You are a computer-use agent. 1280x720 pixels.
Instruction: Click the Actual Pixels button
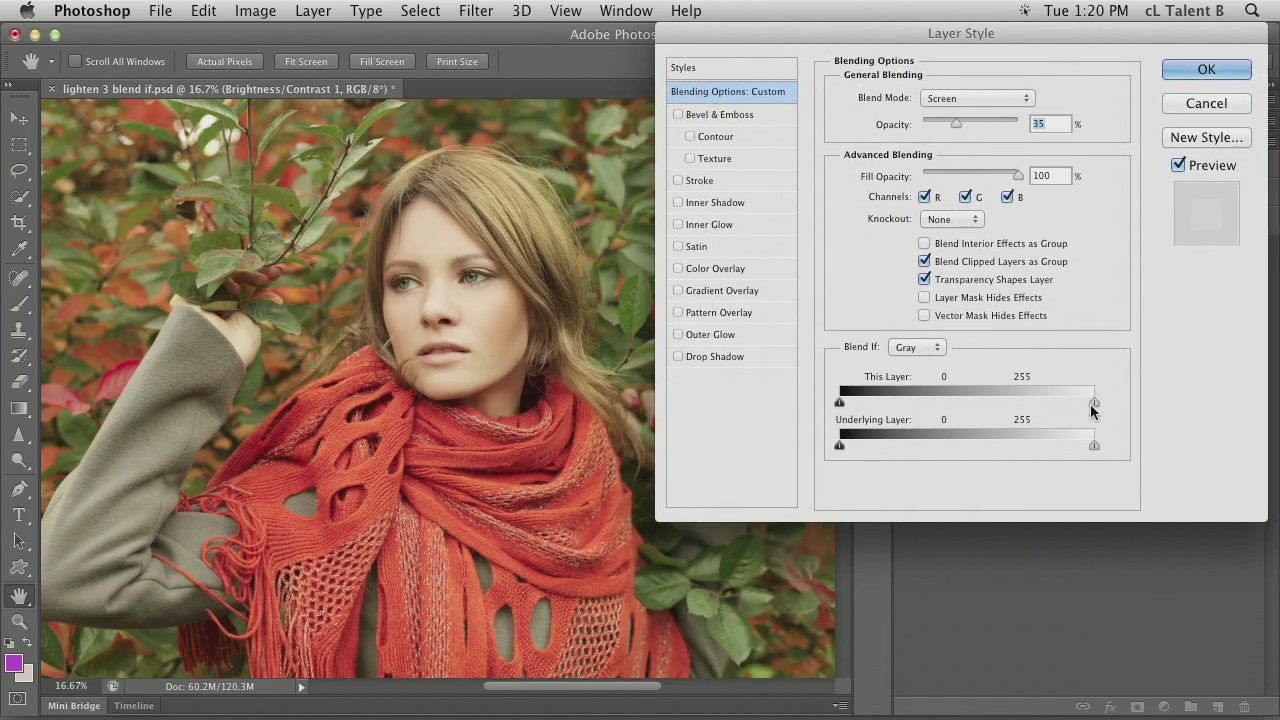[x=224, y=62]
